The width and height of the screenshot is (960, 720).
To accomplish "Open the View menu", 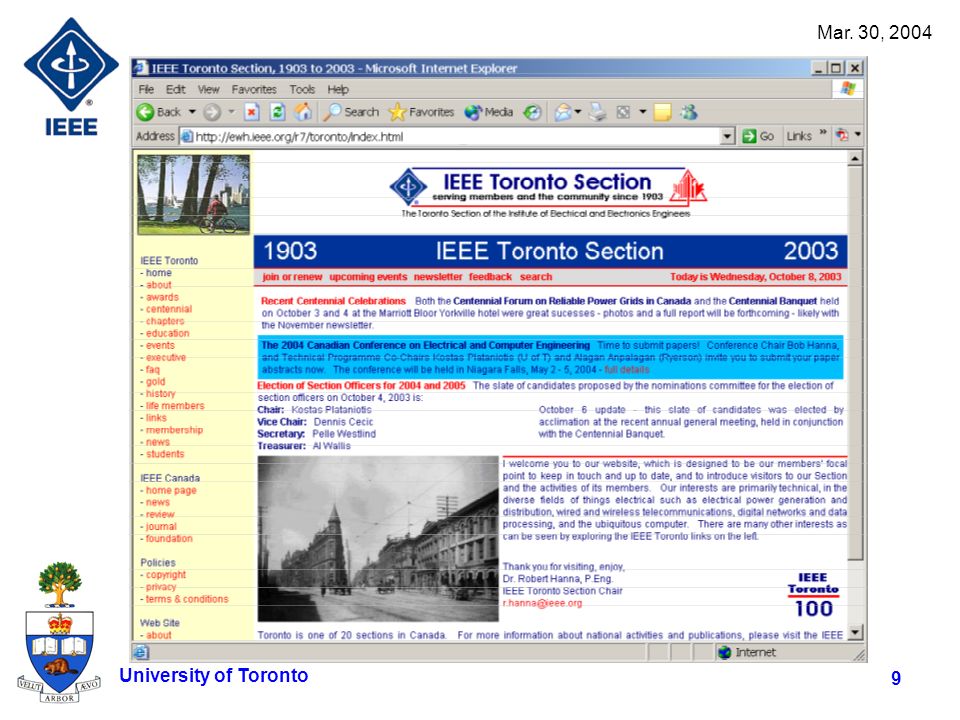I will pyautogui.click(x=208, y=89).
